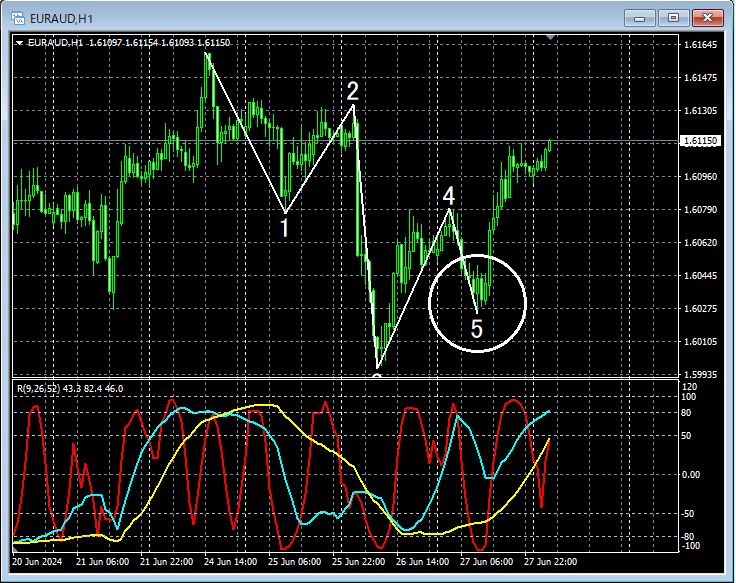
Task: Click the indicator scale value 50
Action: click(686, 436)
